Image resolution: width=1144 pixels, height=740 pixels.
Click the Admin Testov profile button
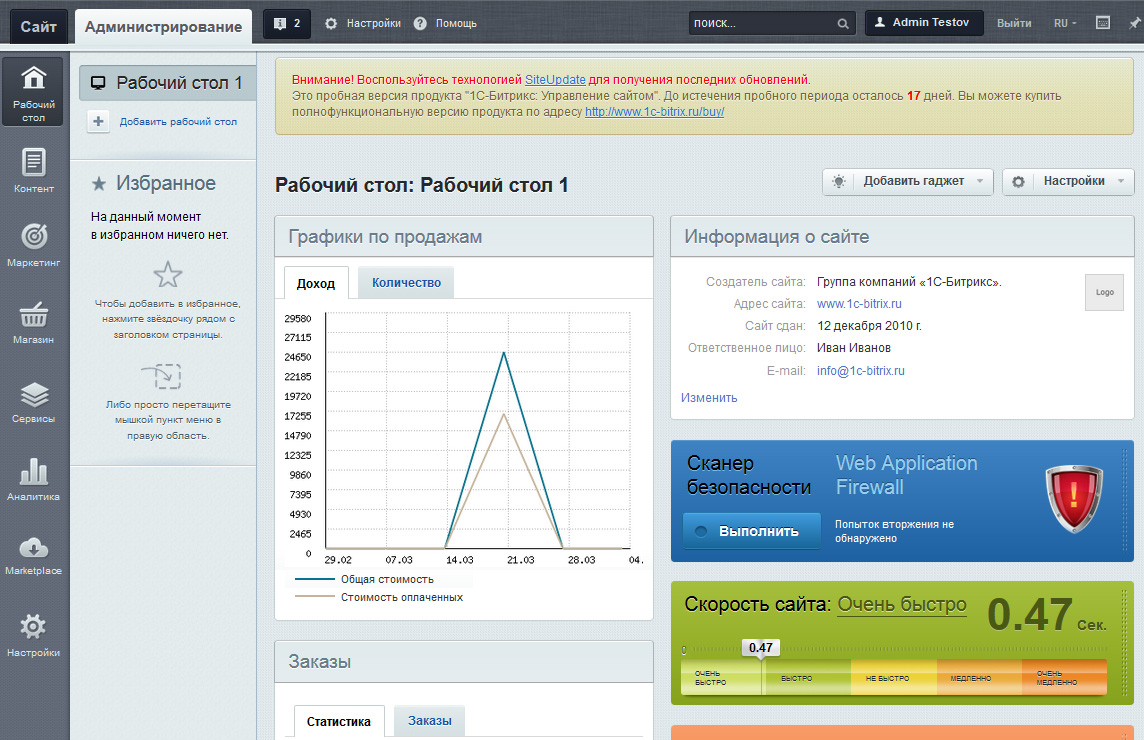pyautogui.click(x=924, y=23)
